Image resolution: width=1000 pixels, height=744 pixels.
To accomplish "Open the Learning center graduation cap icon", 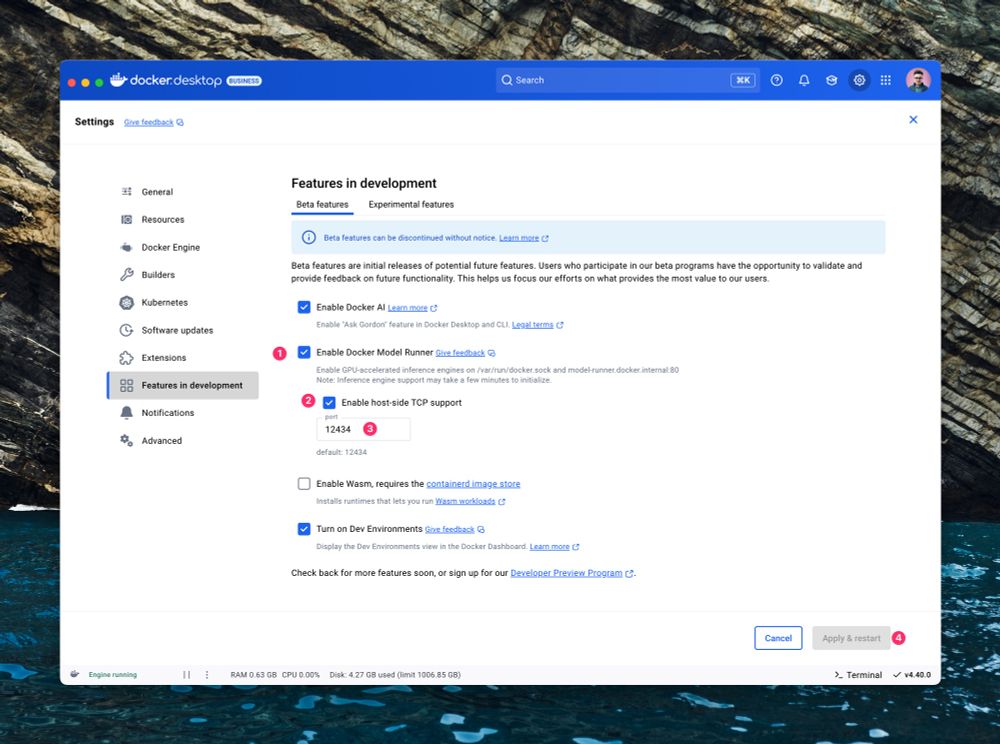I will click(x=832, y=80).
